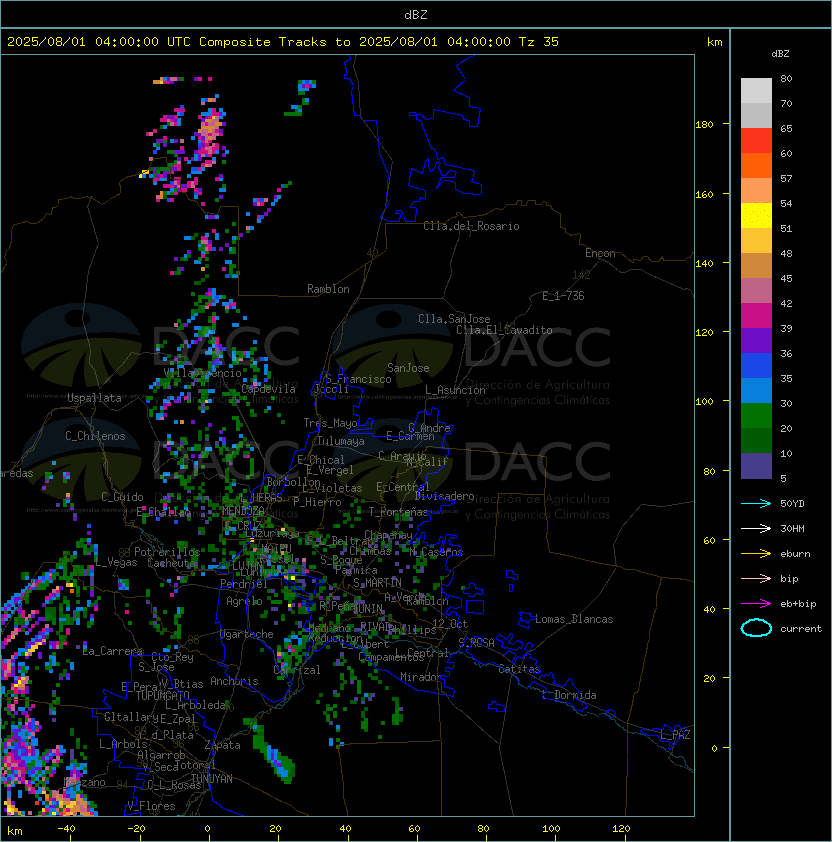The height and width of the screenshot is (842, 832).
Task: Click the 'Agrelo' map label
Action: click(244, 601)
